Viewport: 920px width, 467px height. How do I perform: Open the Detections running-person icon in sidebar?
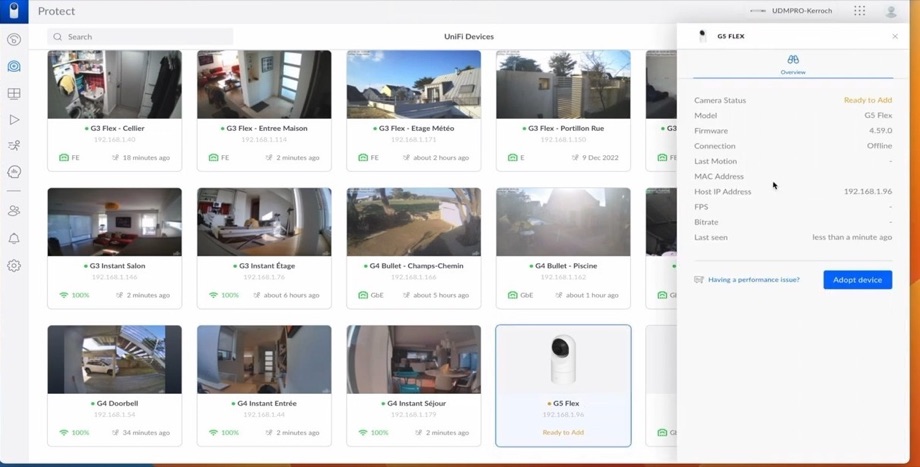(14, 145)
